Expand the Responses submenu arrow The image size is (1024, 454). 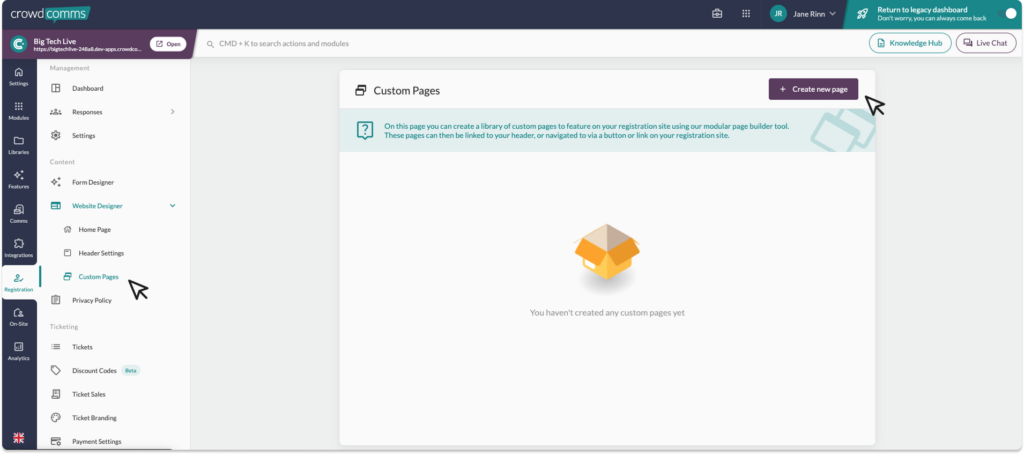coord(172,112)
